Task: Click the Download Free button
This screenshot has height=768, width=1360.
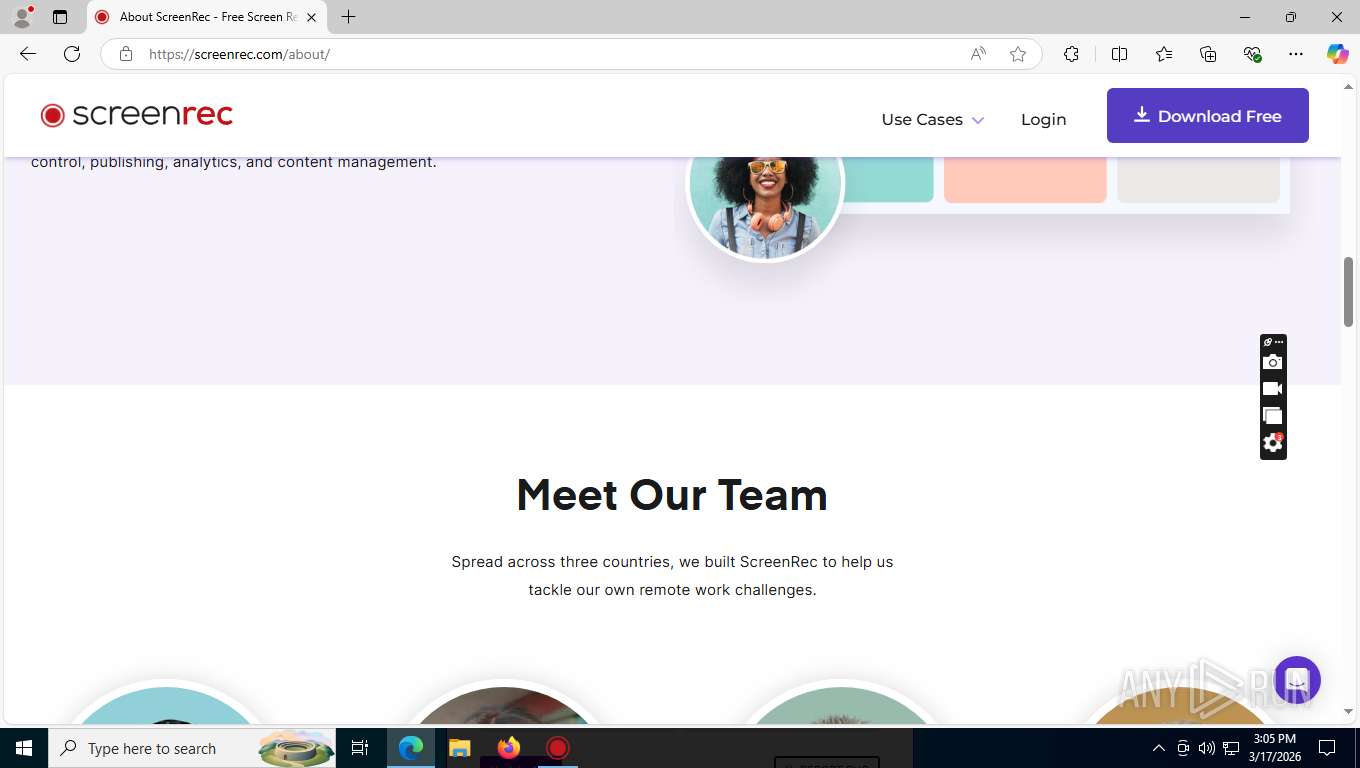Action: 1207,116
